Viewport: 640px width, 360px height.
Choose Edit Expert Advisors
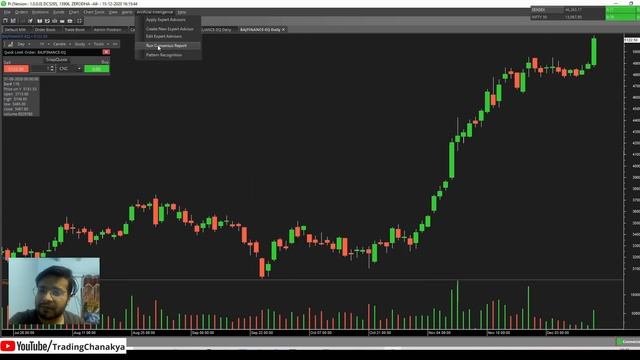click(164, 36)
